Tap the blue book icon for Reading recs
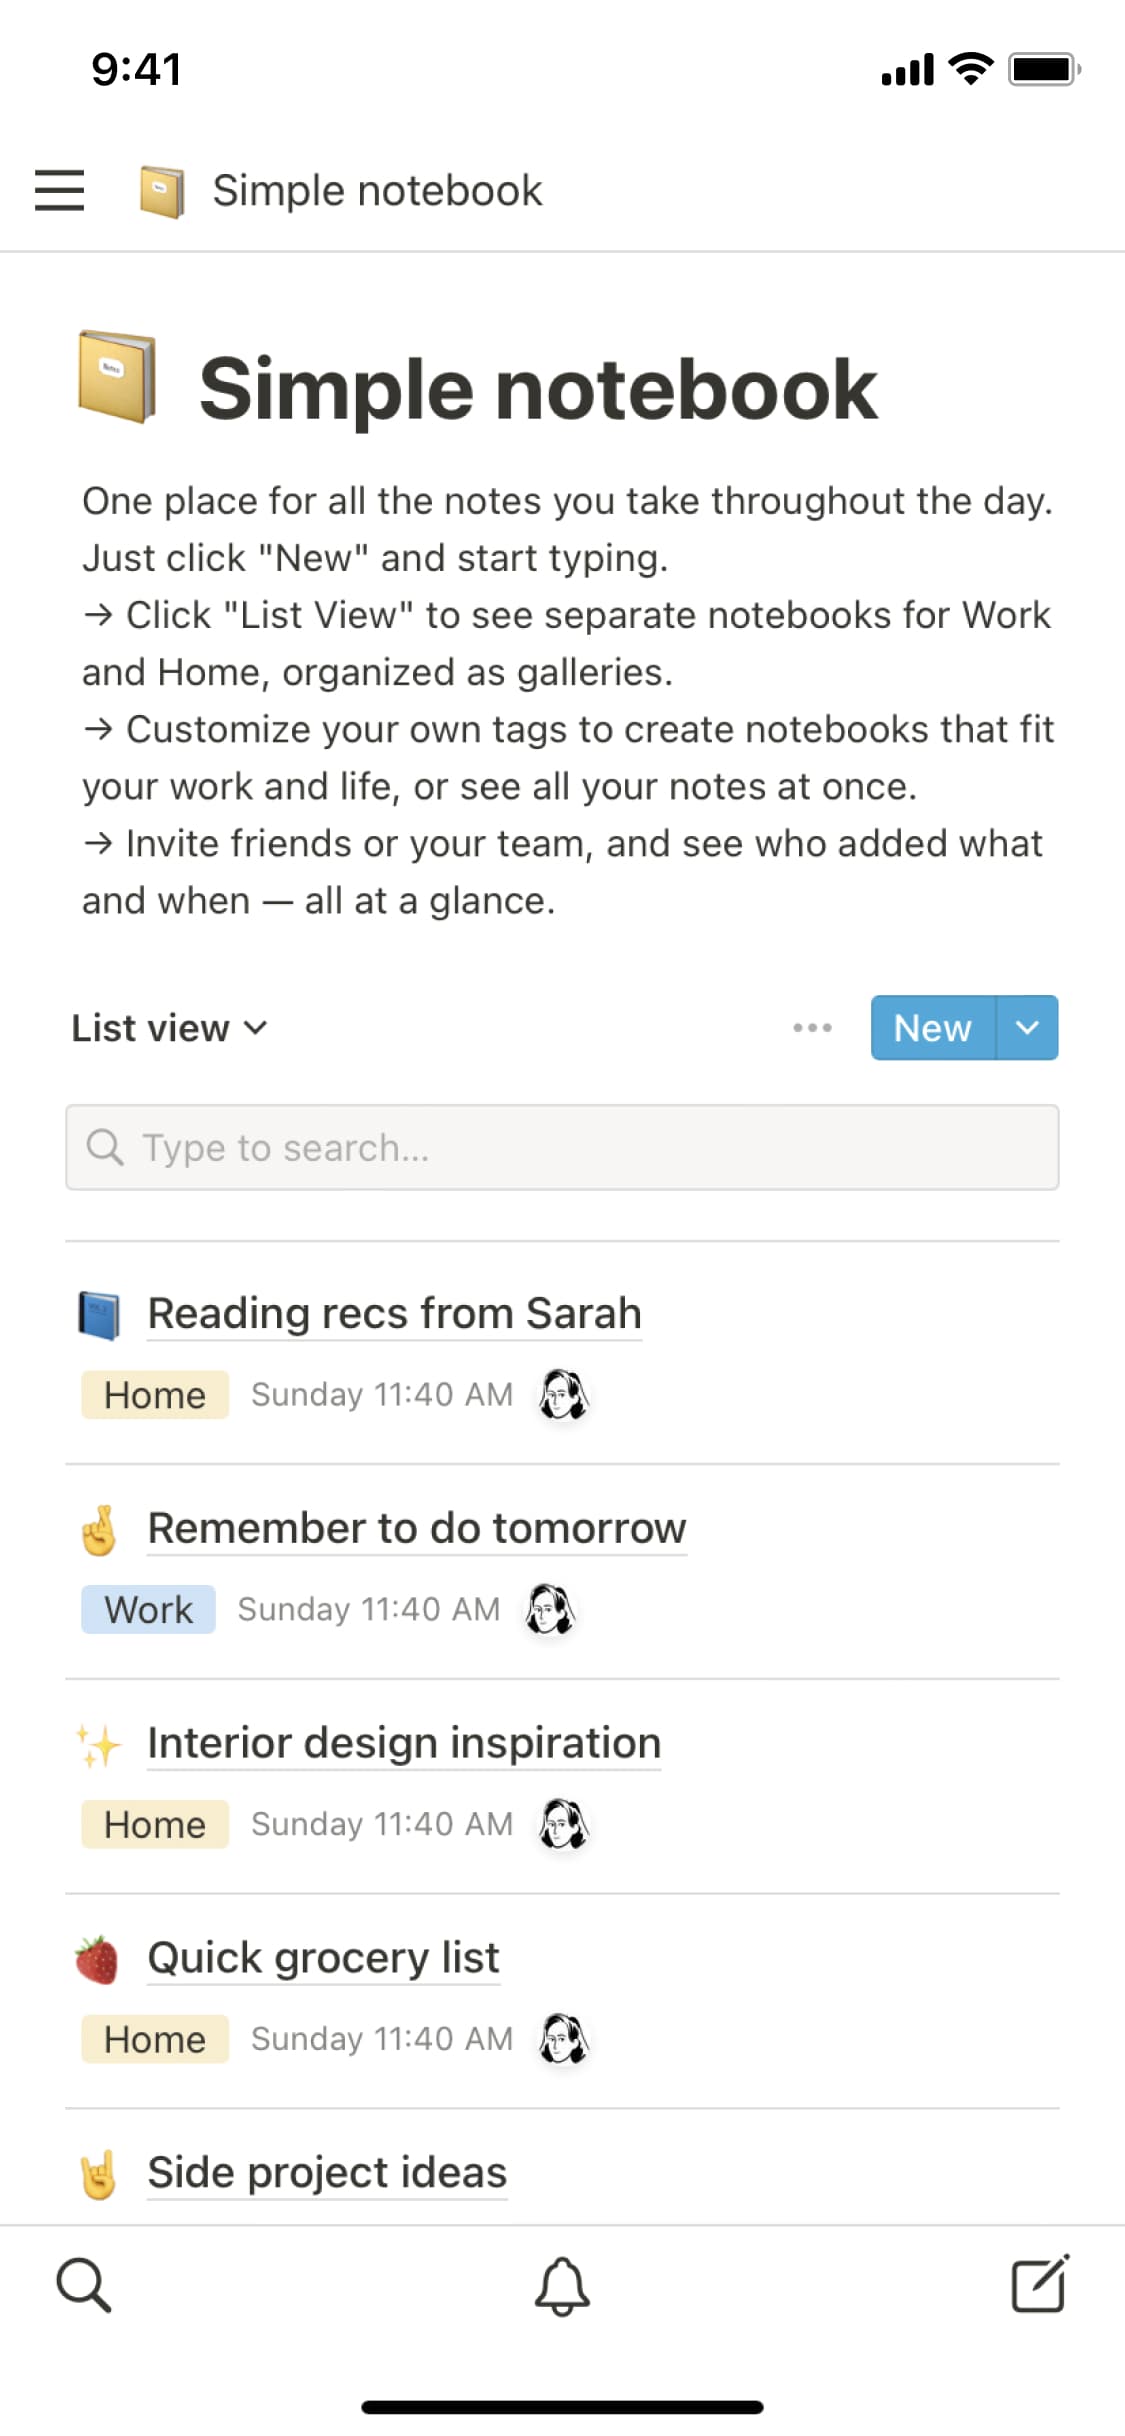Screen dimensions: 1125x2436 coord(99,1315)
